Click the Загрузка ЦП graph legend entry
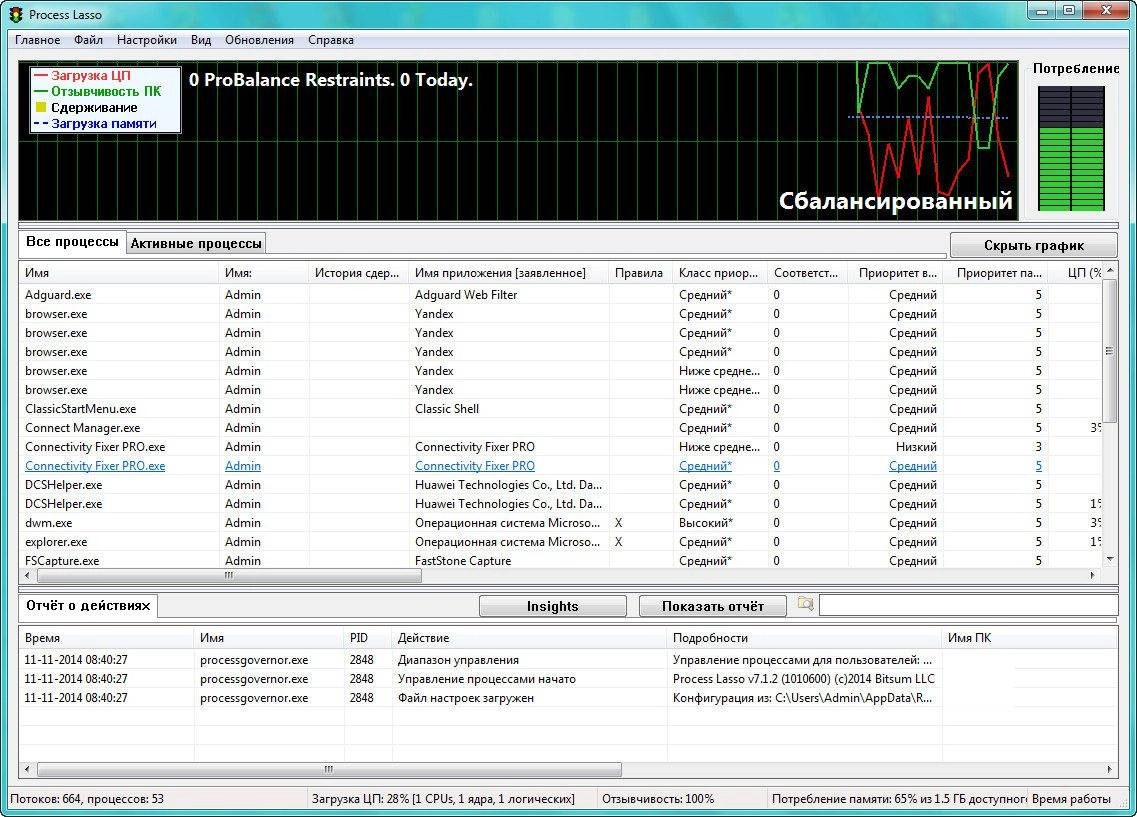This screenshot has height=817, width=1137. [83, 75]
